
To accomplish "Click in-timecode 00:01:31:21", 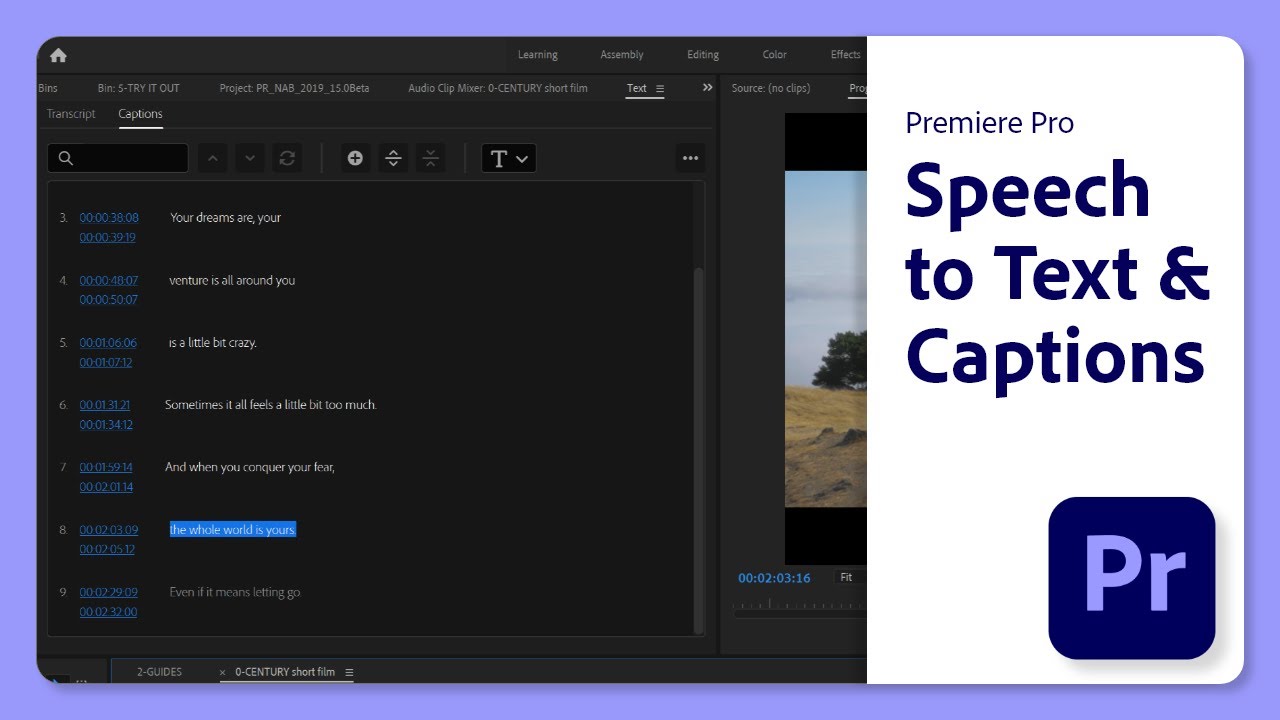I will (105, 405).
